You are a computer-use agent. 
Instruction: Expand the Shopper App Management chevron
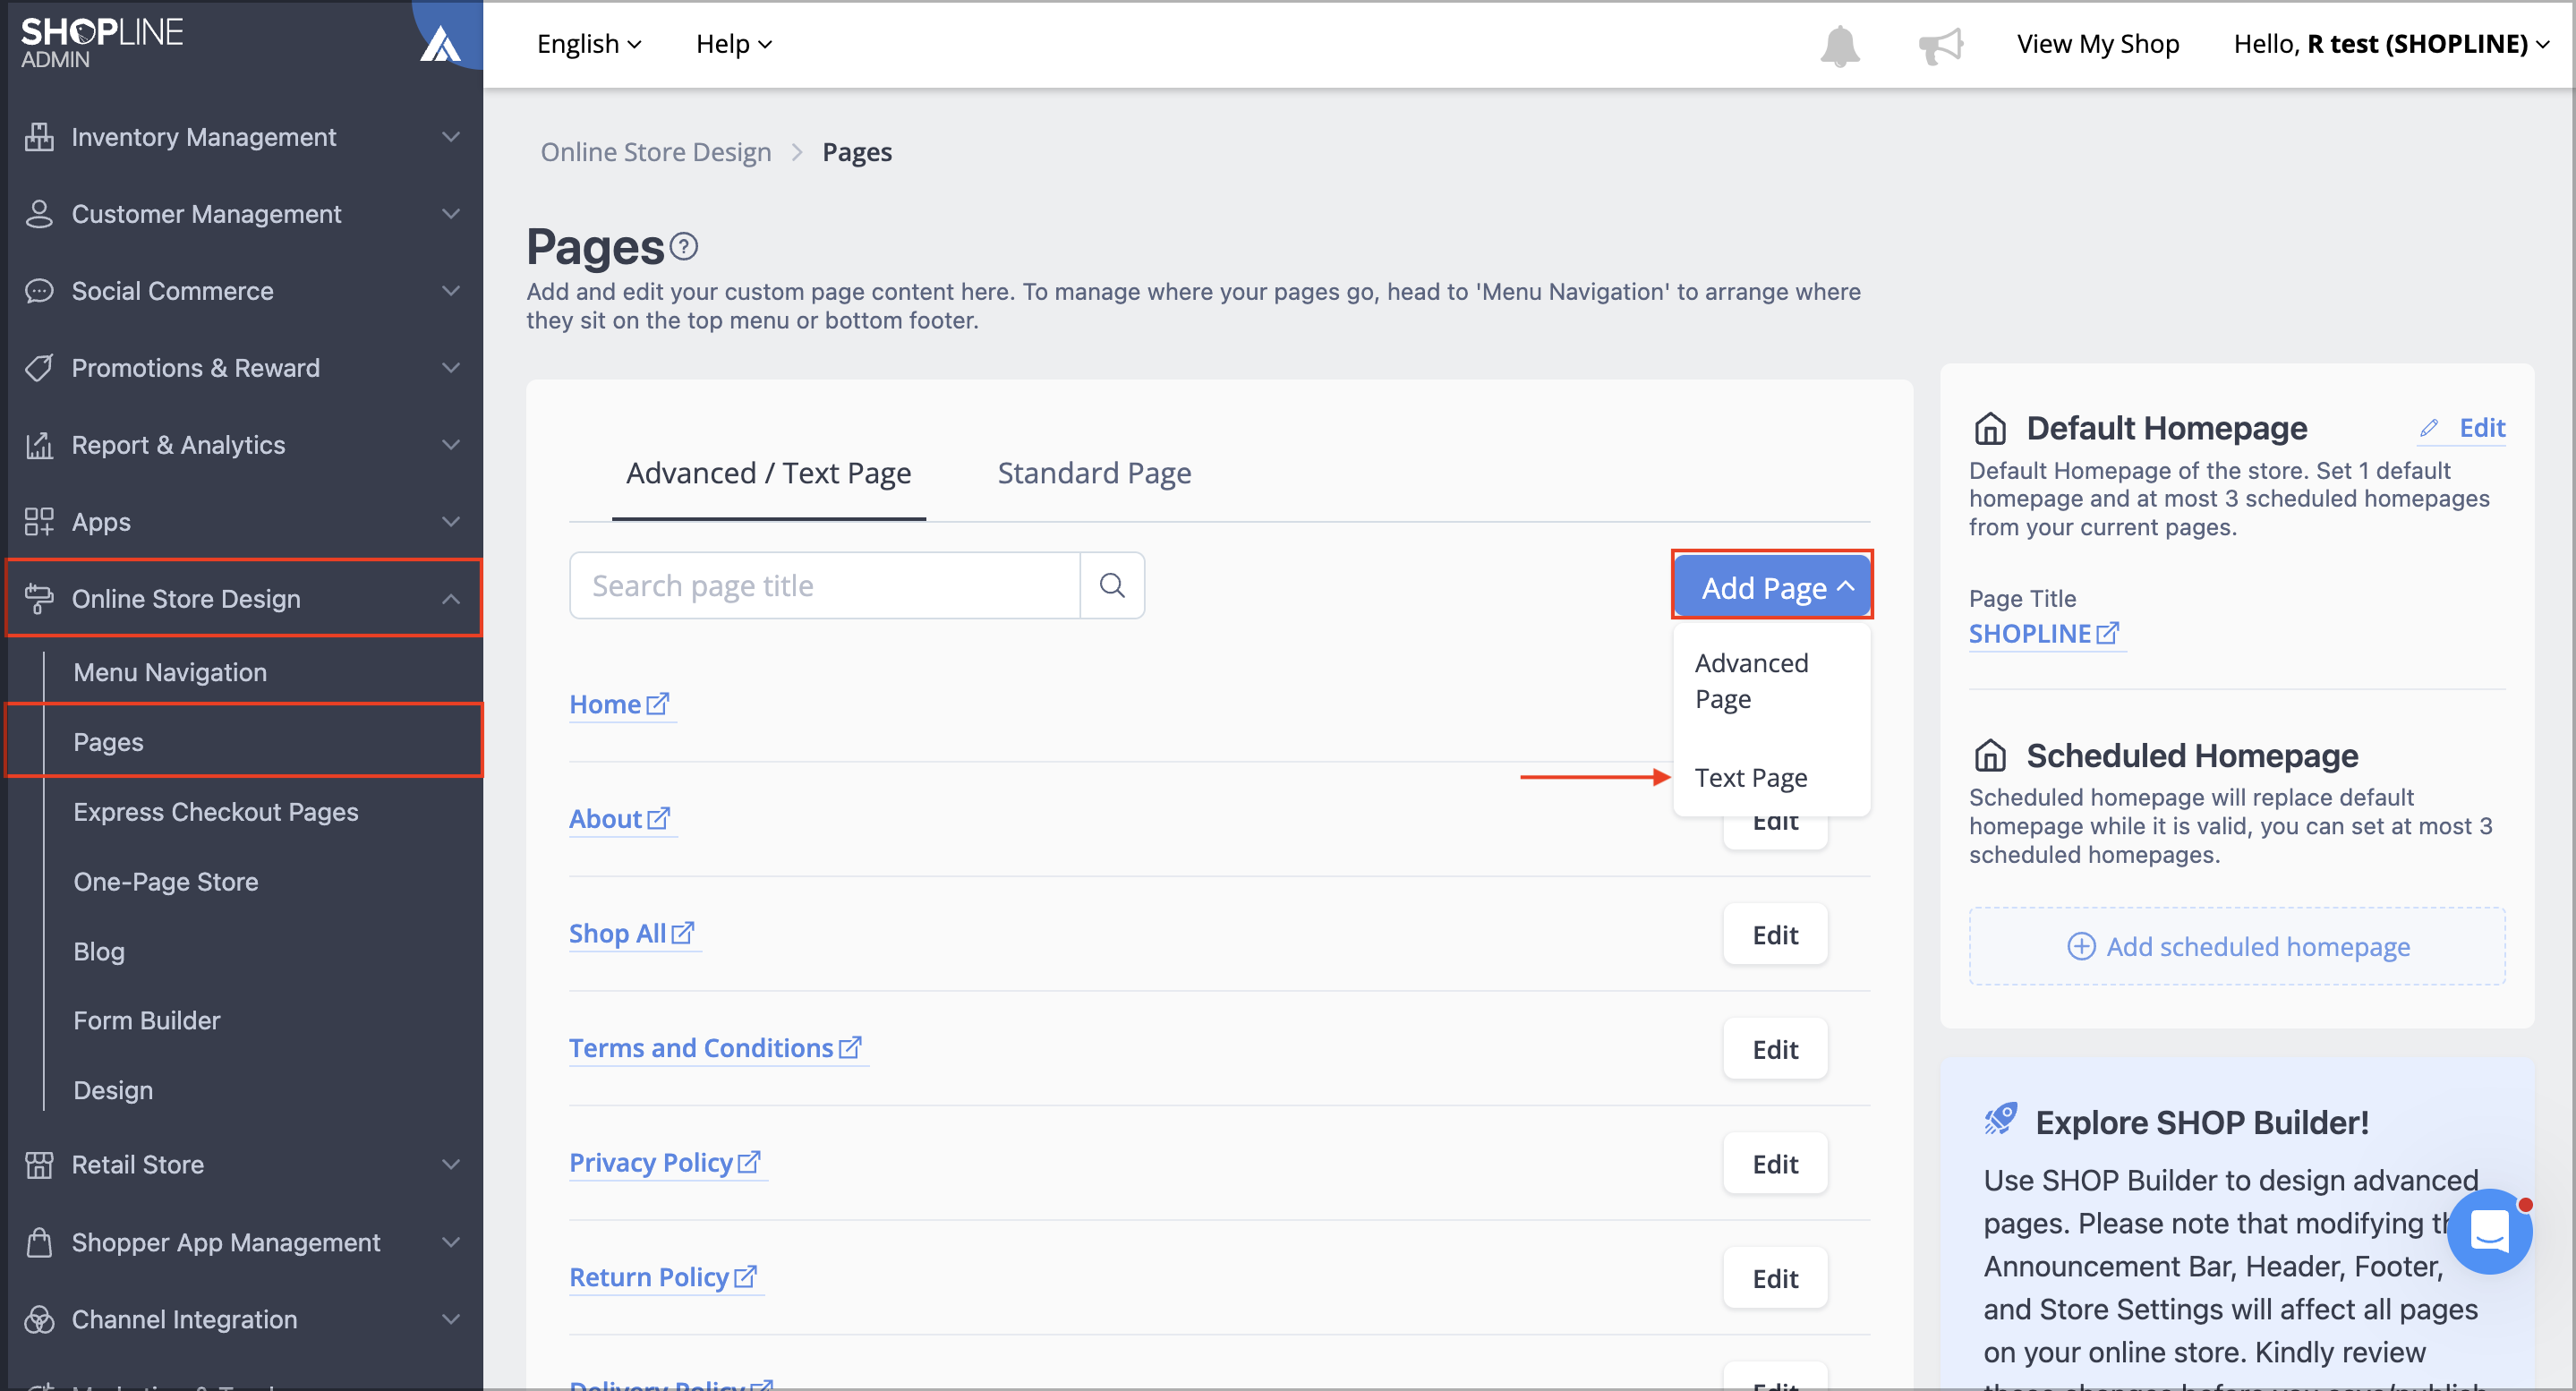point(451,1243)
